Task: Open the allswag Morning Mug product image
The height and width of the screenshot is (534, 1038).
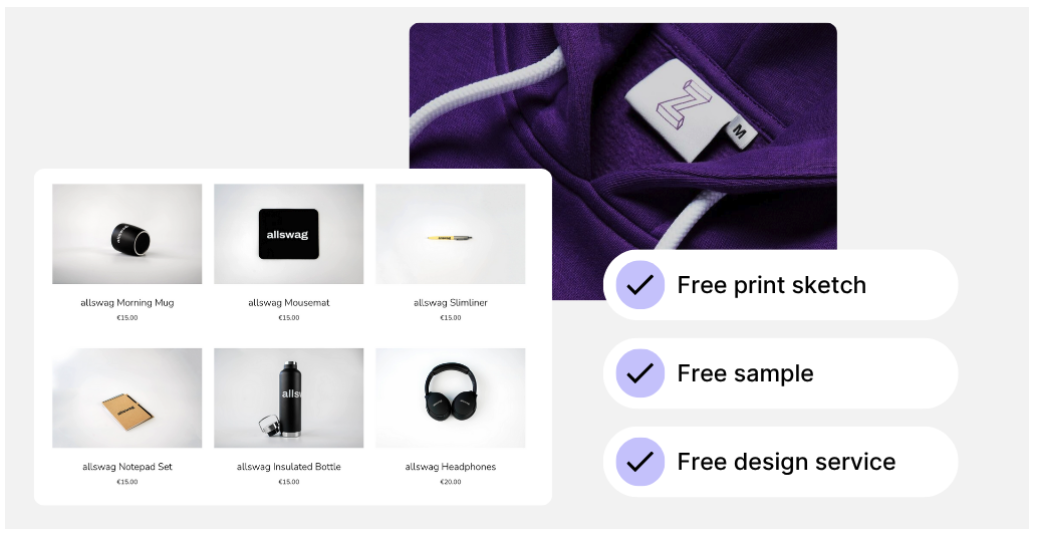Action: point(127,234)
